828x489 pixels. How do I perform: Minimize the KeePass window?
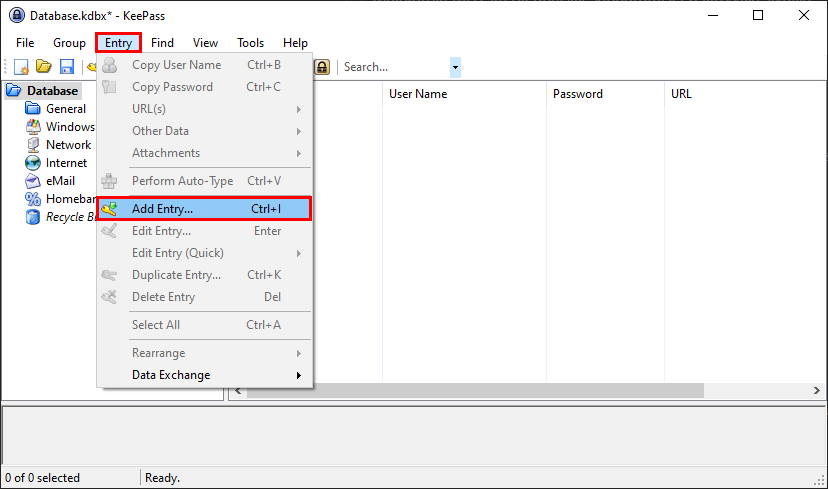pyautogui.click(x=713, y=15)
